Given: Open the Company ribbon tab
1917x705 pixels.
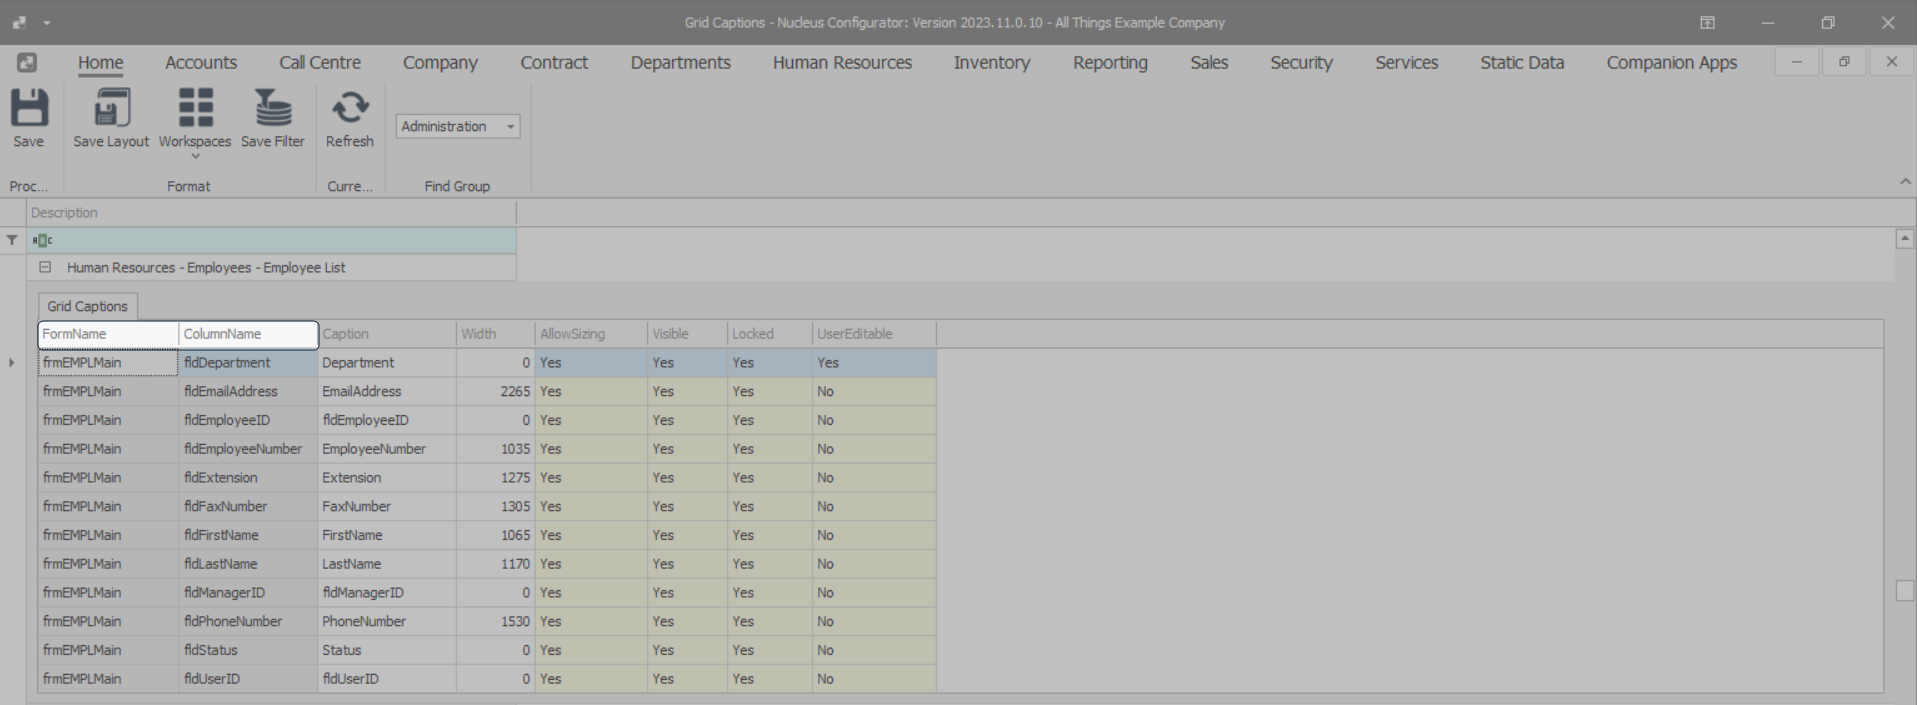Looking at the screenshot, I should click(440, 62).
